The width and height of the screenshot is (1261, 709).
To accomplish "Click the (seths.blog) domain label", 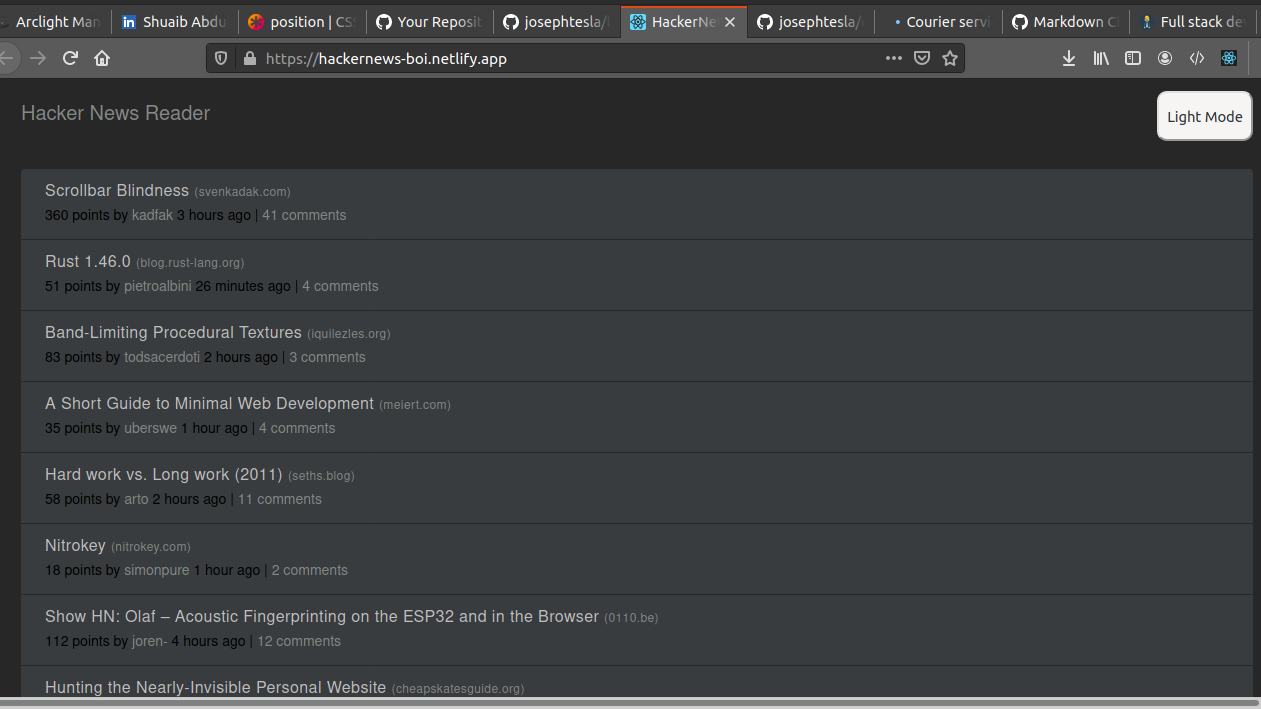I will click(x=321, y=475).
